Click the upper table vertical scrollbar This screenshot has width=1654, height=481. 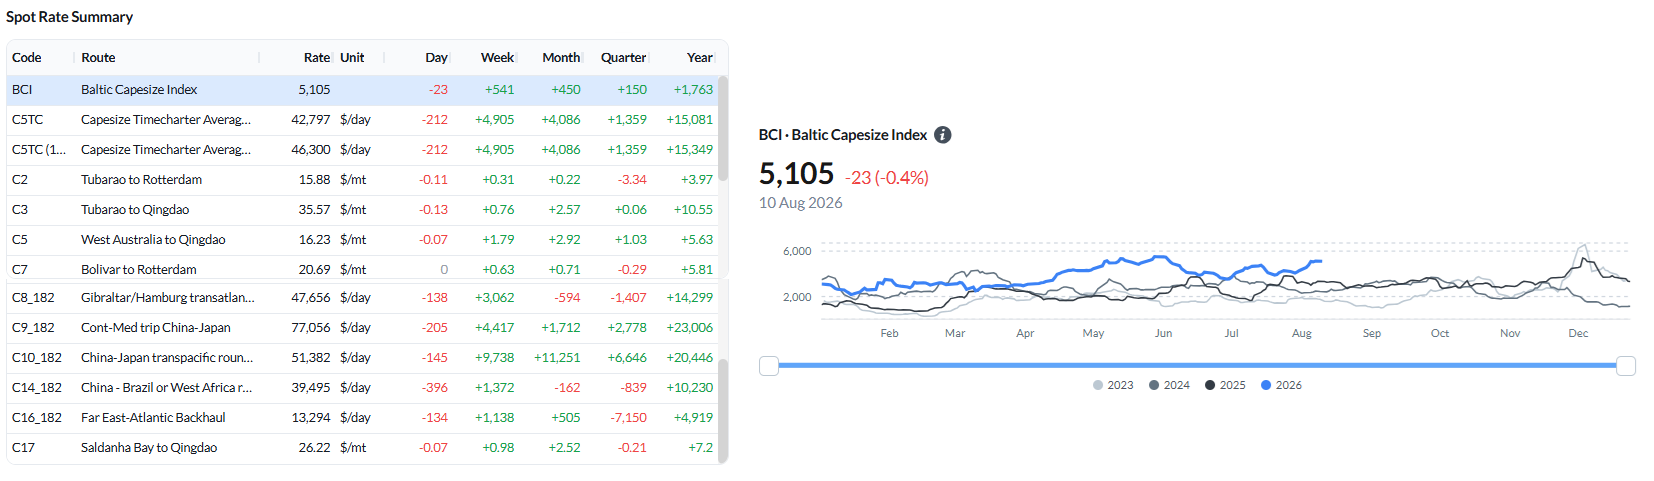(723, 128)
